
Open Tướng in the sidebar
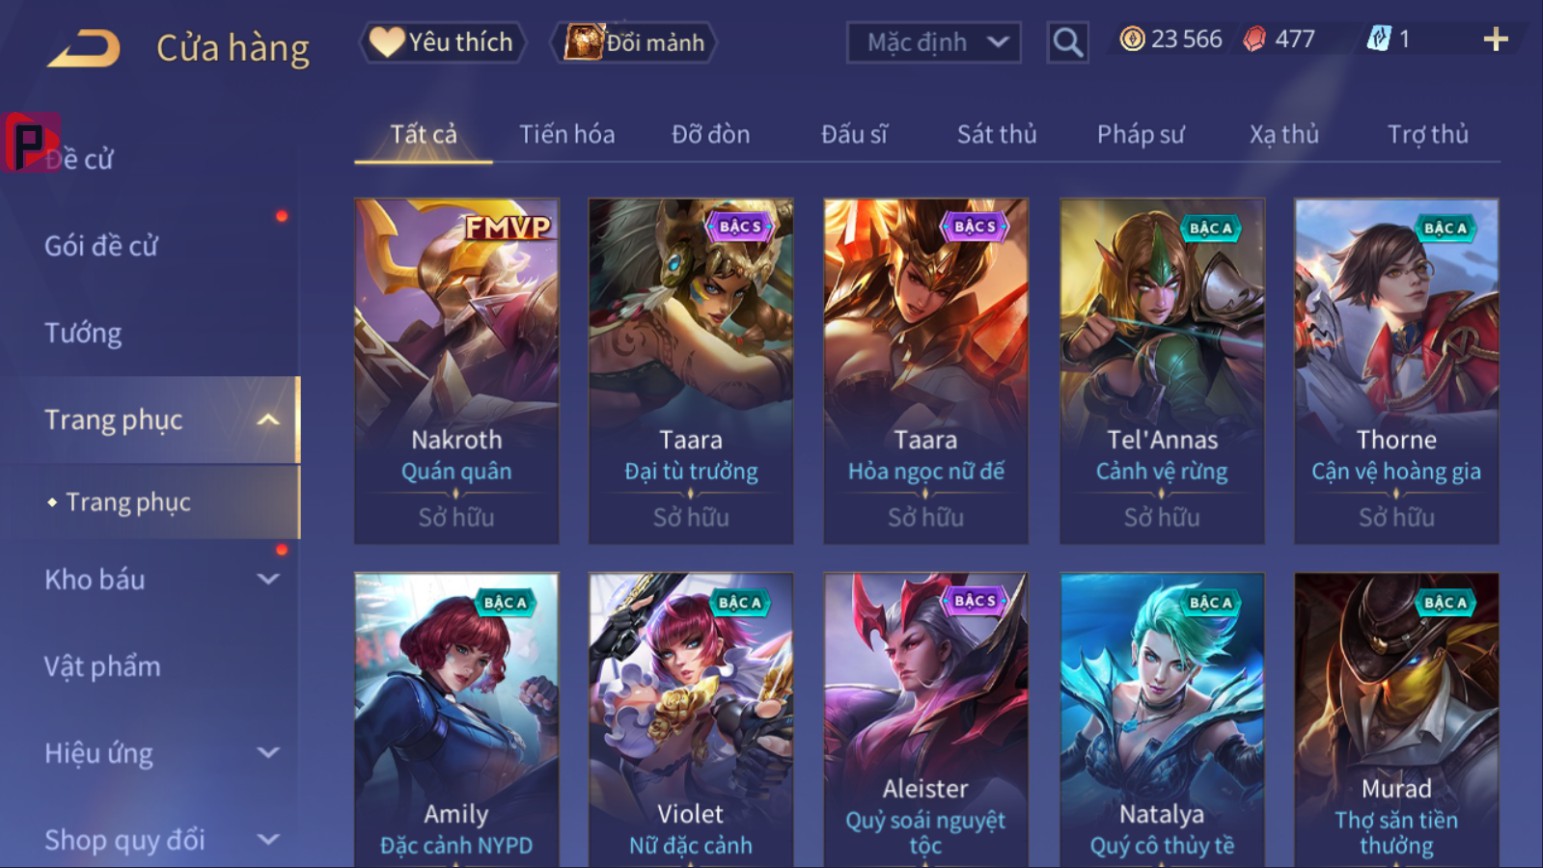click(x=83, y=333)
